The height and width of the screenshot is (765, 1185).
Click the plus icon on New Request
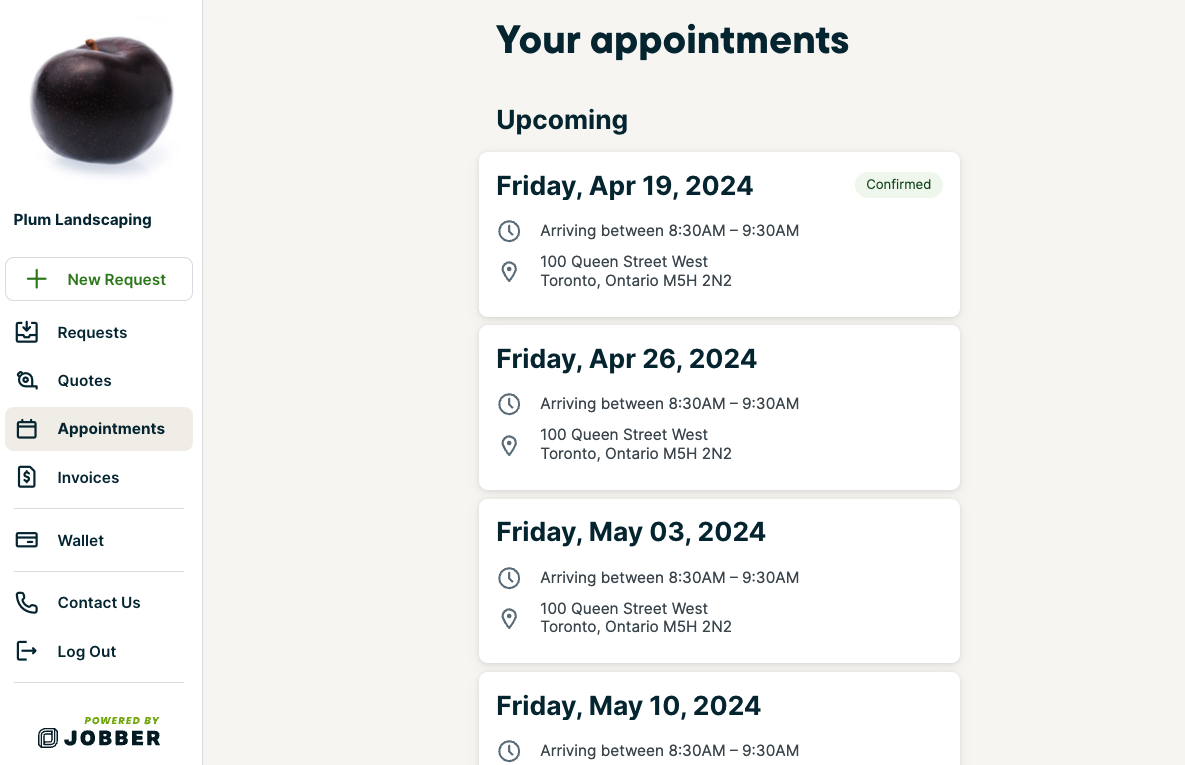point(38,279)
